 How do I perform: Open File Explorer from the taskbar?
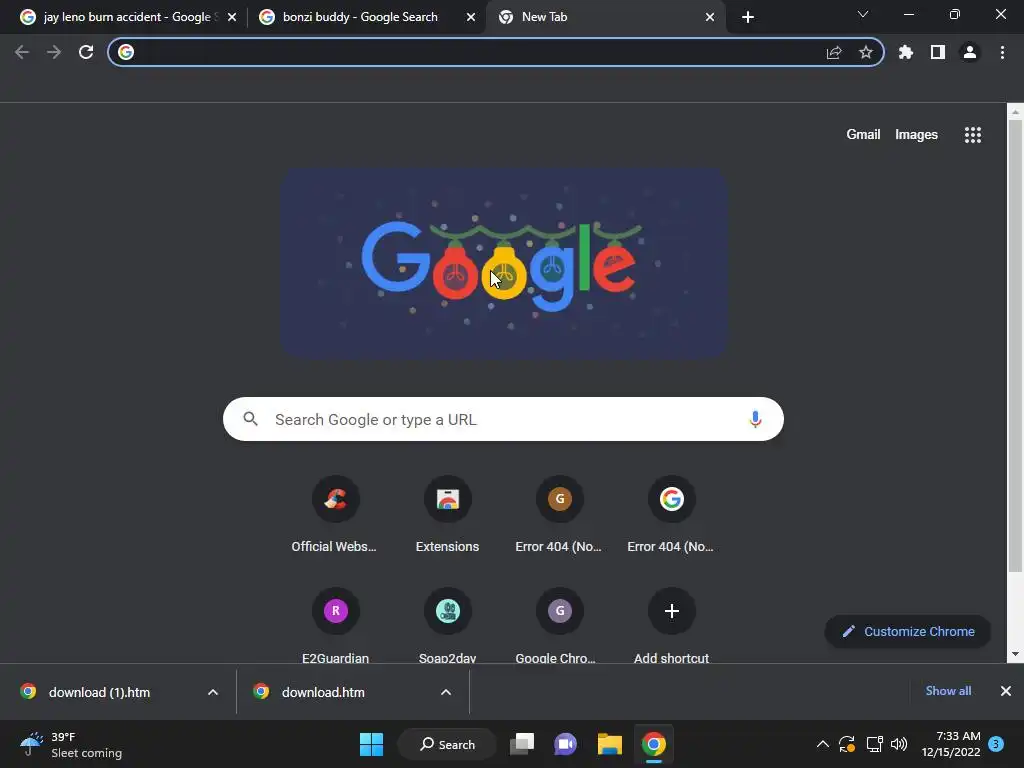[x=609, y=744]
